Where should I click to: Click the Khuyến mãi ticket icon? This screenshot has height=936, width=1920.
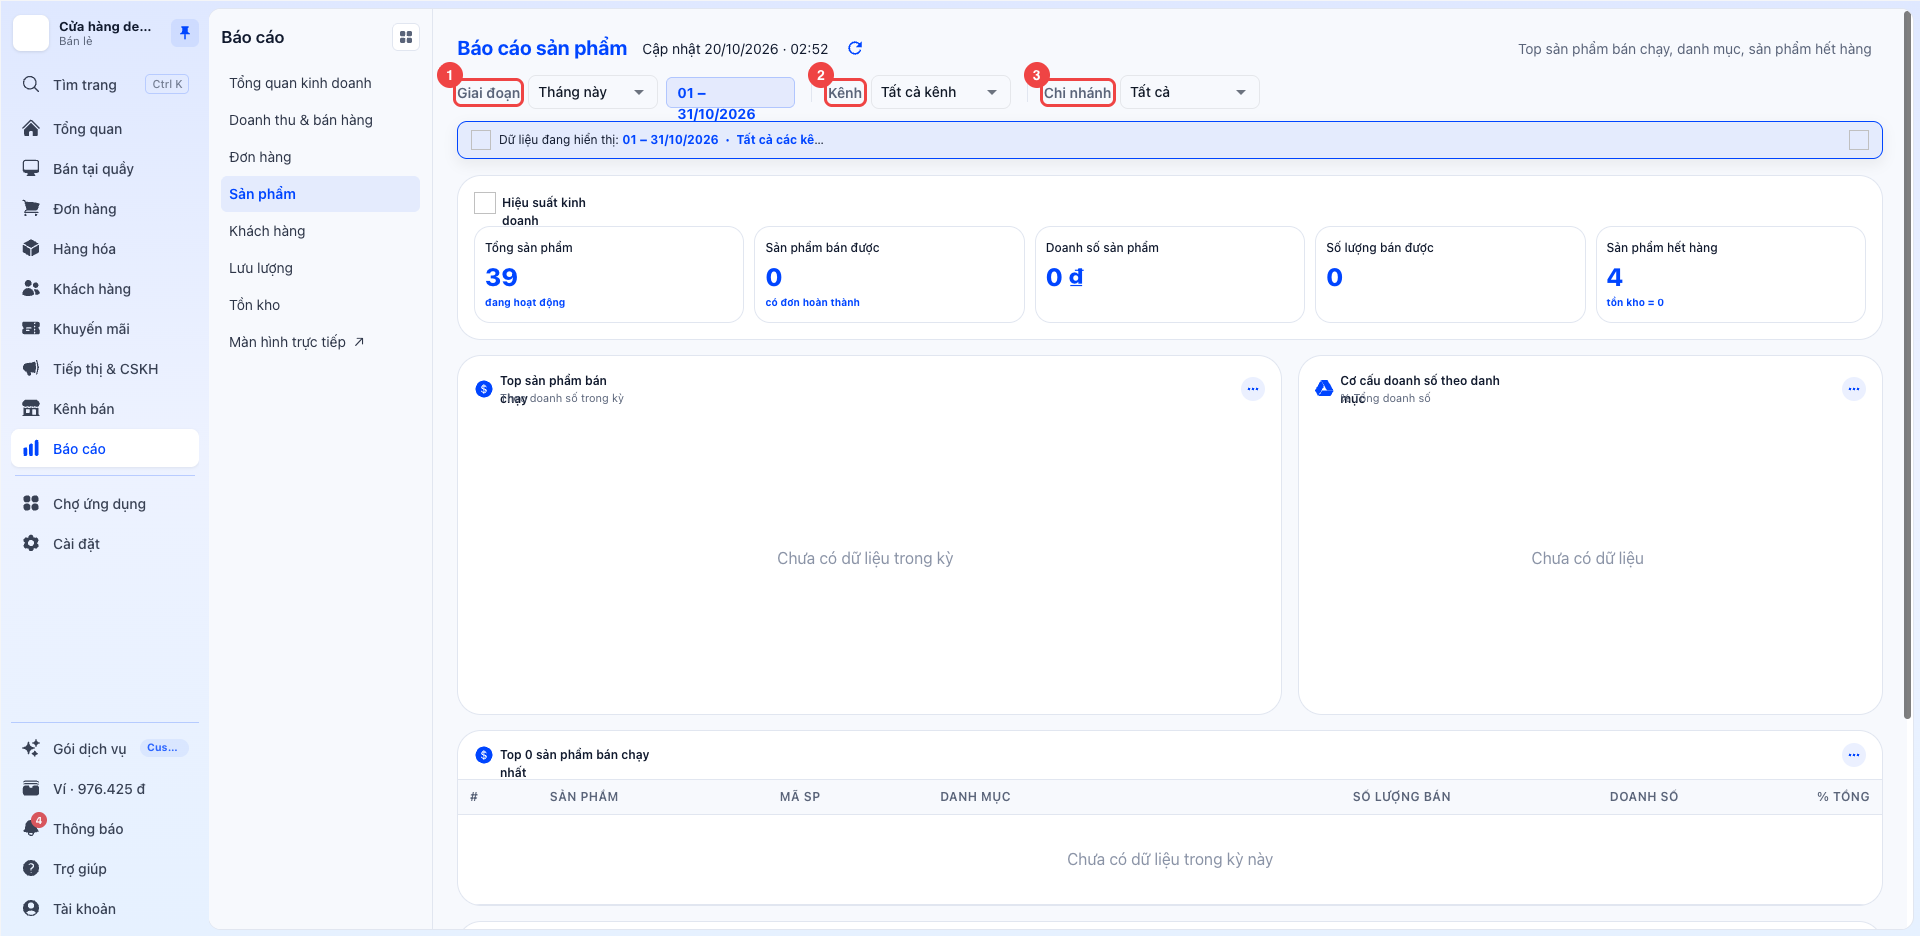(x=31, y=328)
